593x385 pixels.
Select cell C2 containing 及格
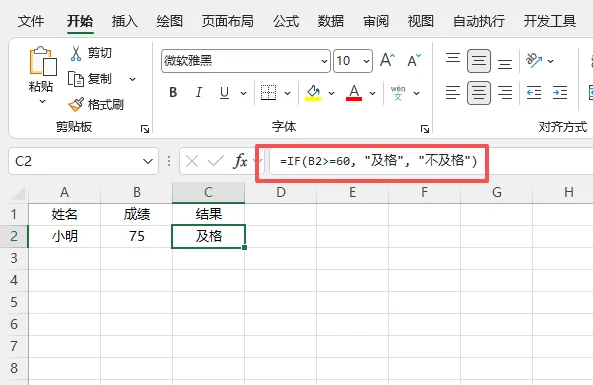[208, 236]
